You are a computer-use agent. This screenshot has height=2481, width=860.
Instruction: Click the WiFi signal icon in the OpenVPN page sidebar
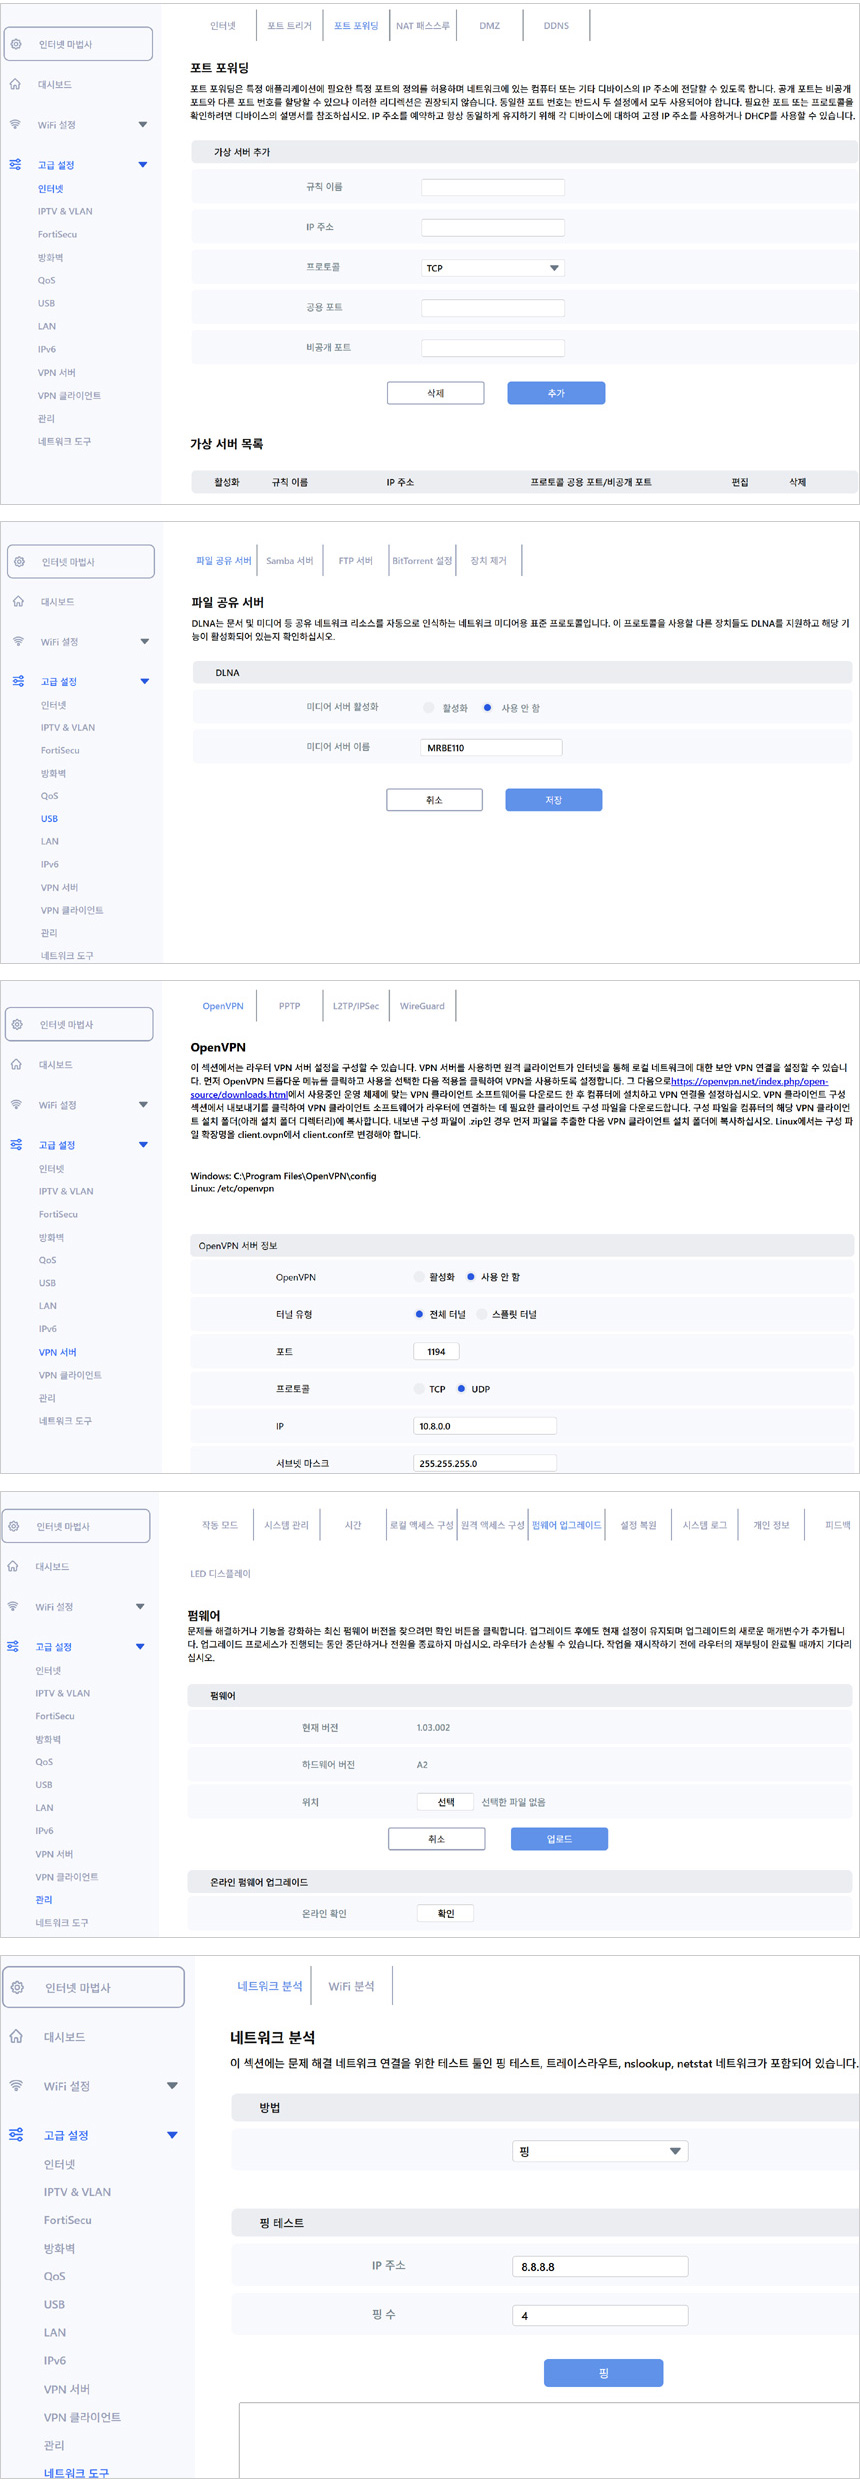pyautogui.click(x=16, y=1104)
